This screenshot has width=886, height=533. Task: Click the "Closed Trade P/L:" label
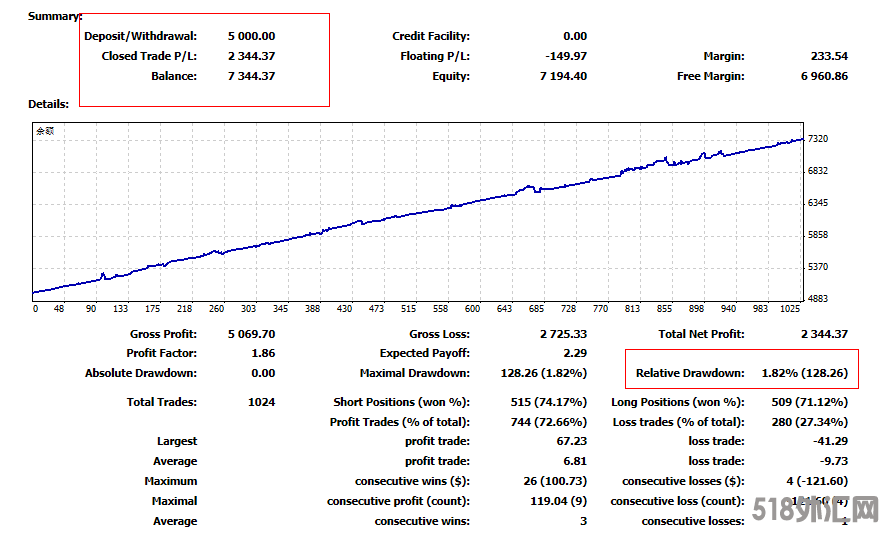tap(149, 56)
